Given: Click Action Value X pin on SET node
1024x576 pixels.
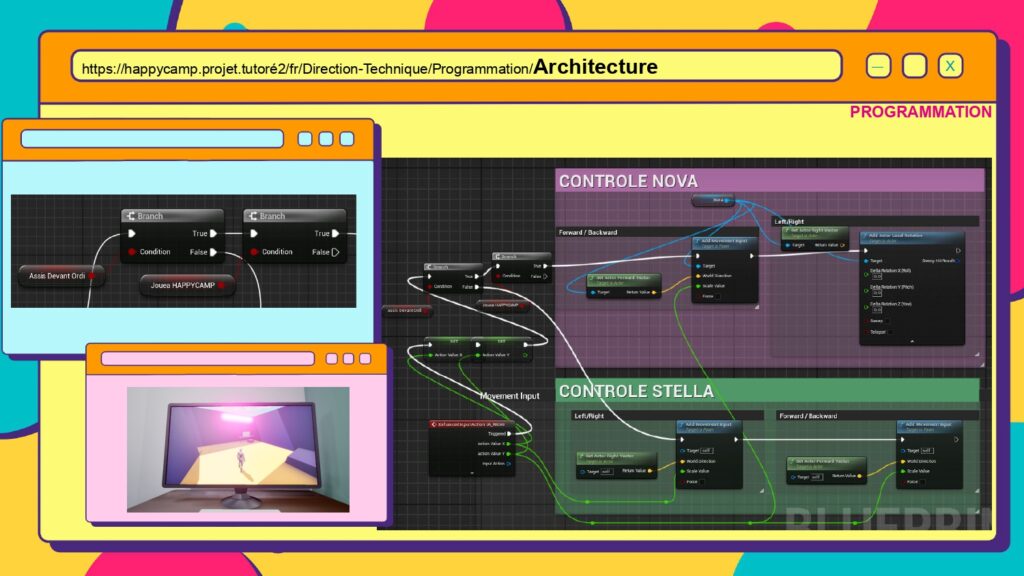Looking at the screenshot, I should (x=430, y=355).
